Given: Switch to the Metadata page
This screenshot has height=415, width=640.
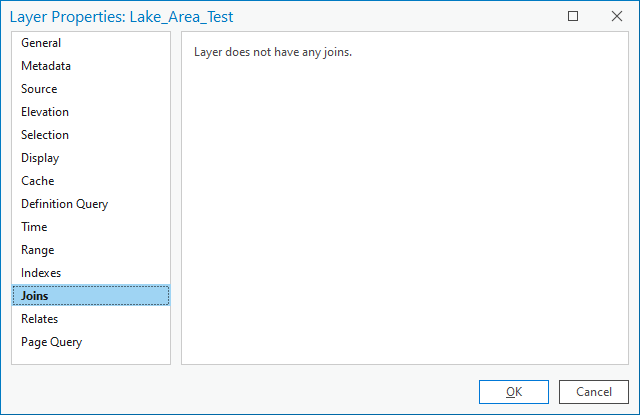Looking at the screenshot, I should 46,66.
